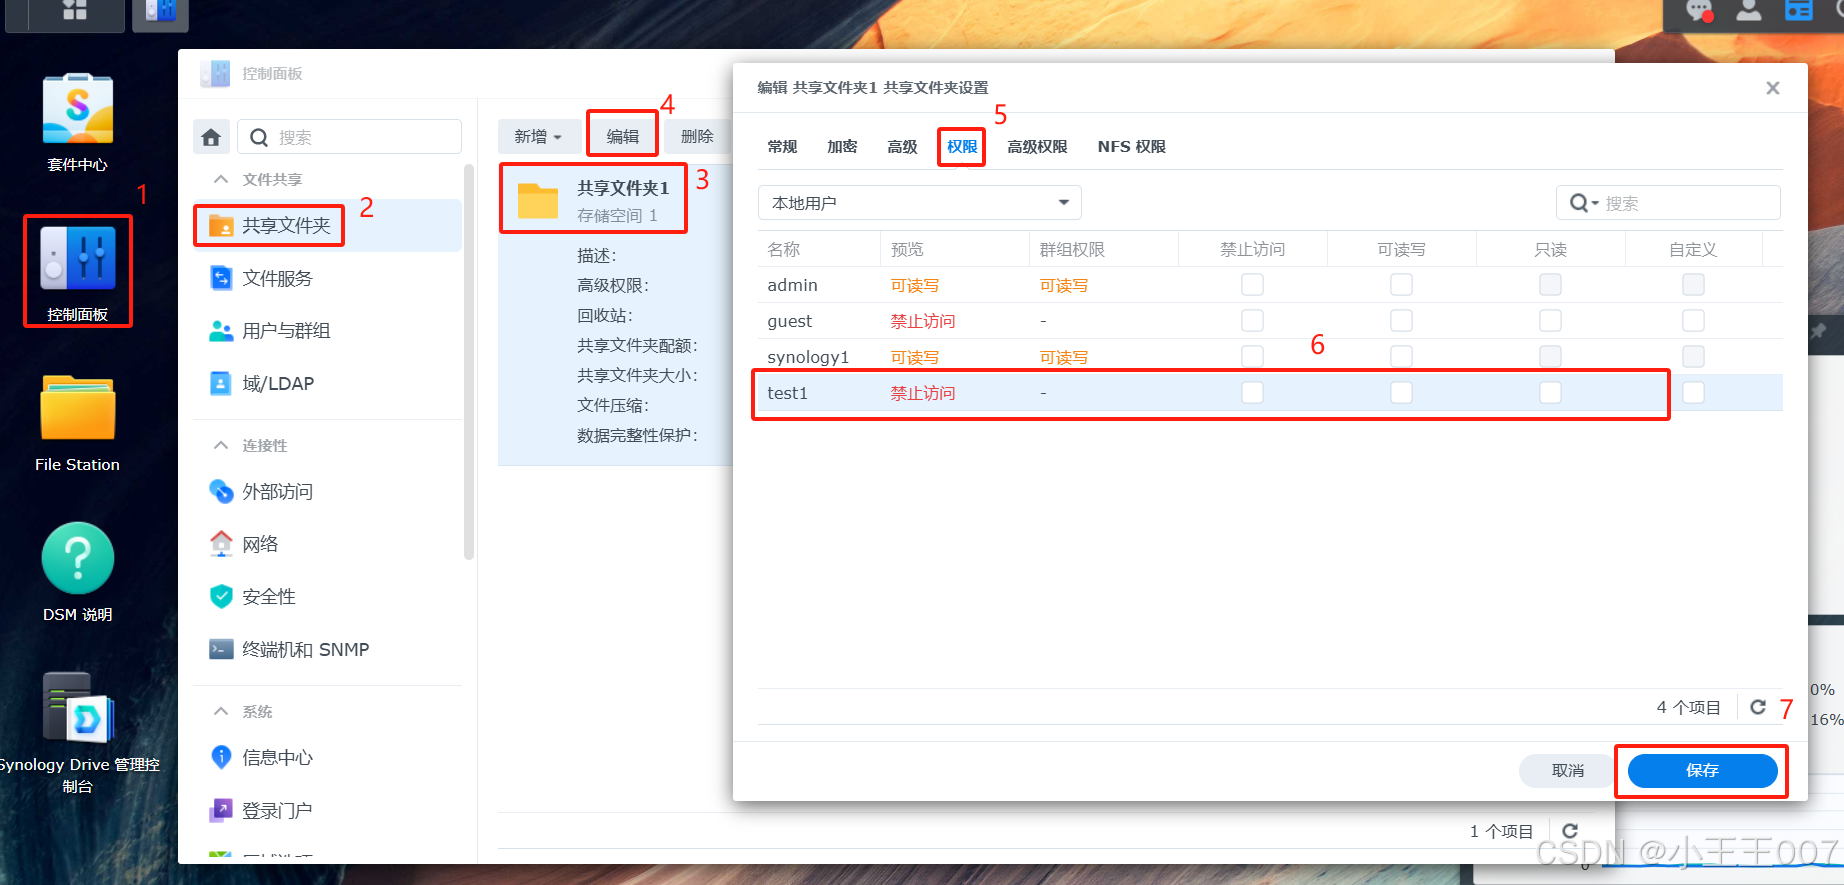Close the shared folder settings dialog
This screenshot has width=1844, height=885.
[x=1772, y=88]
